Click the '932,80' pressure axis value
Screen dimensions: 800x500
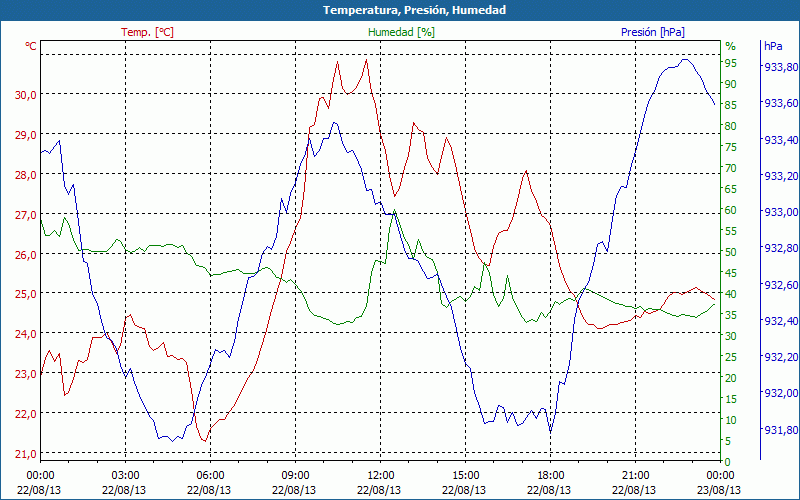click(781, 248)
